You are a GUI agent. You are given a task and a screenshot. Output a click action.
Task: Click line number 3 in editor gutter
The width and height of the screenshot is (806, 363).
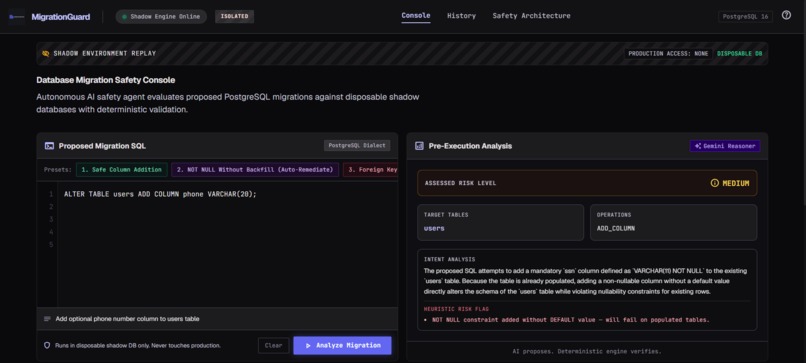pos(51,220)
